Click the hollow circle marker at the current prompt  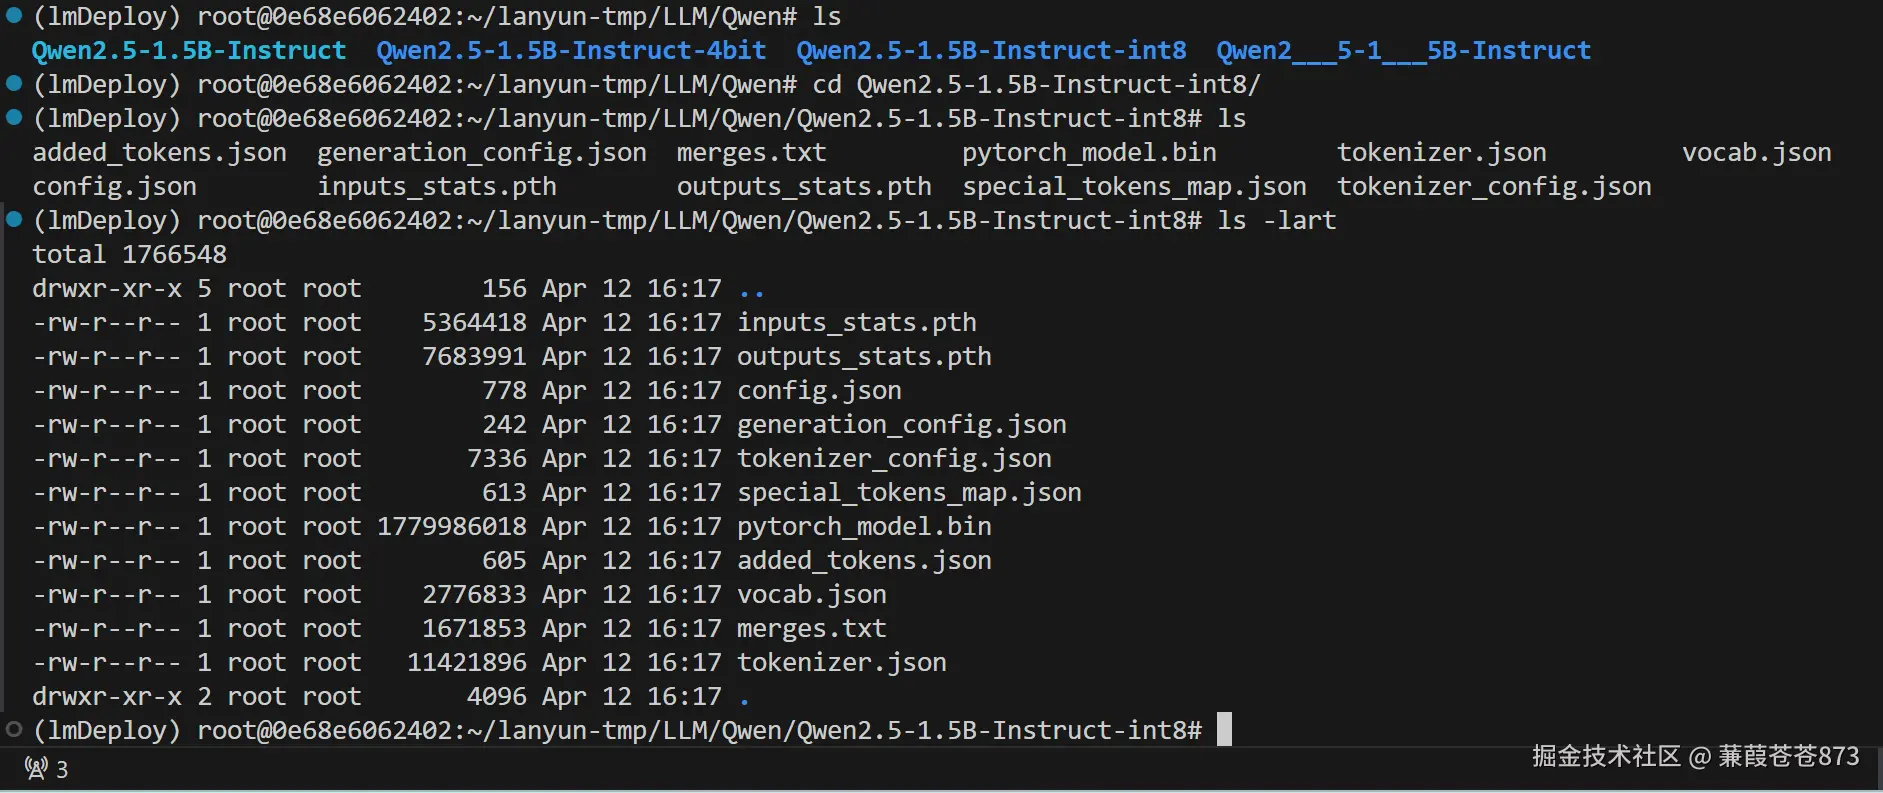pos(14,729)
